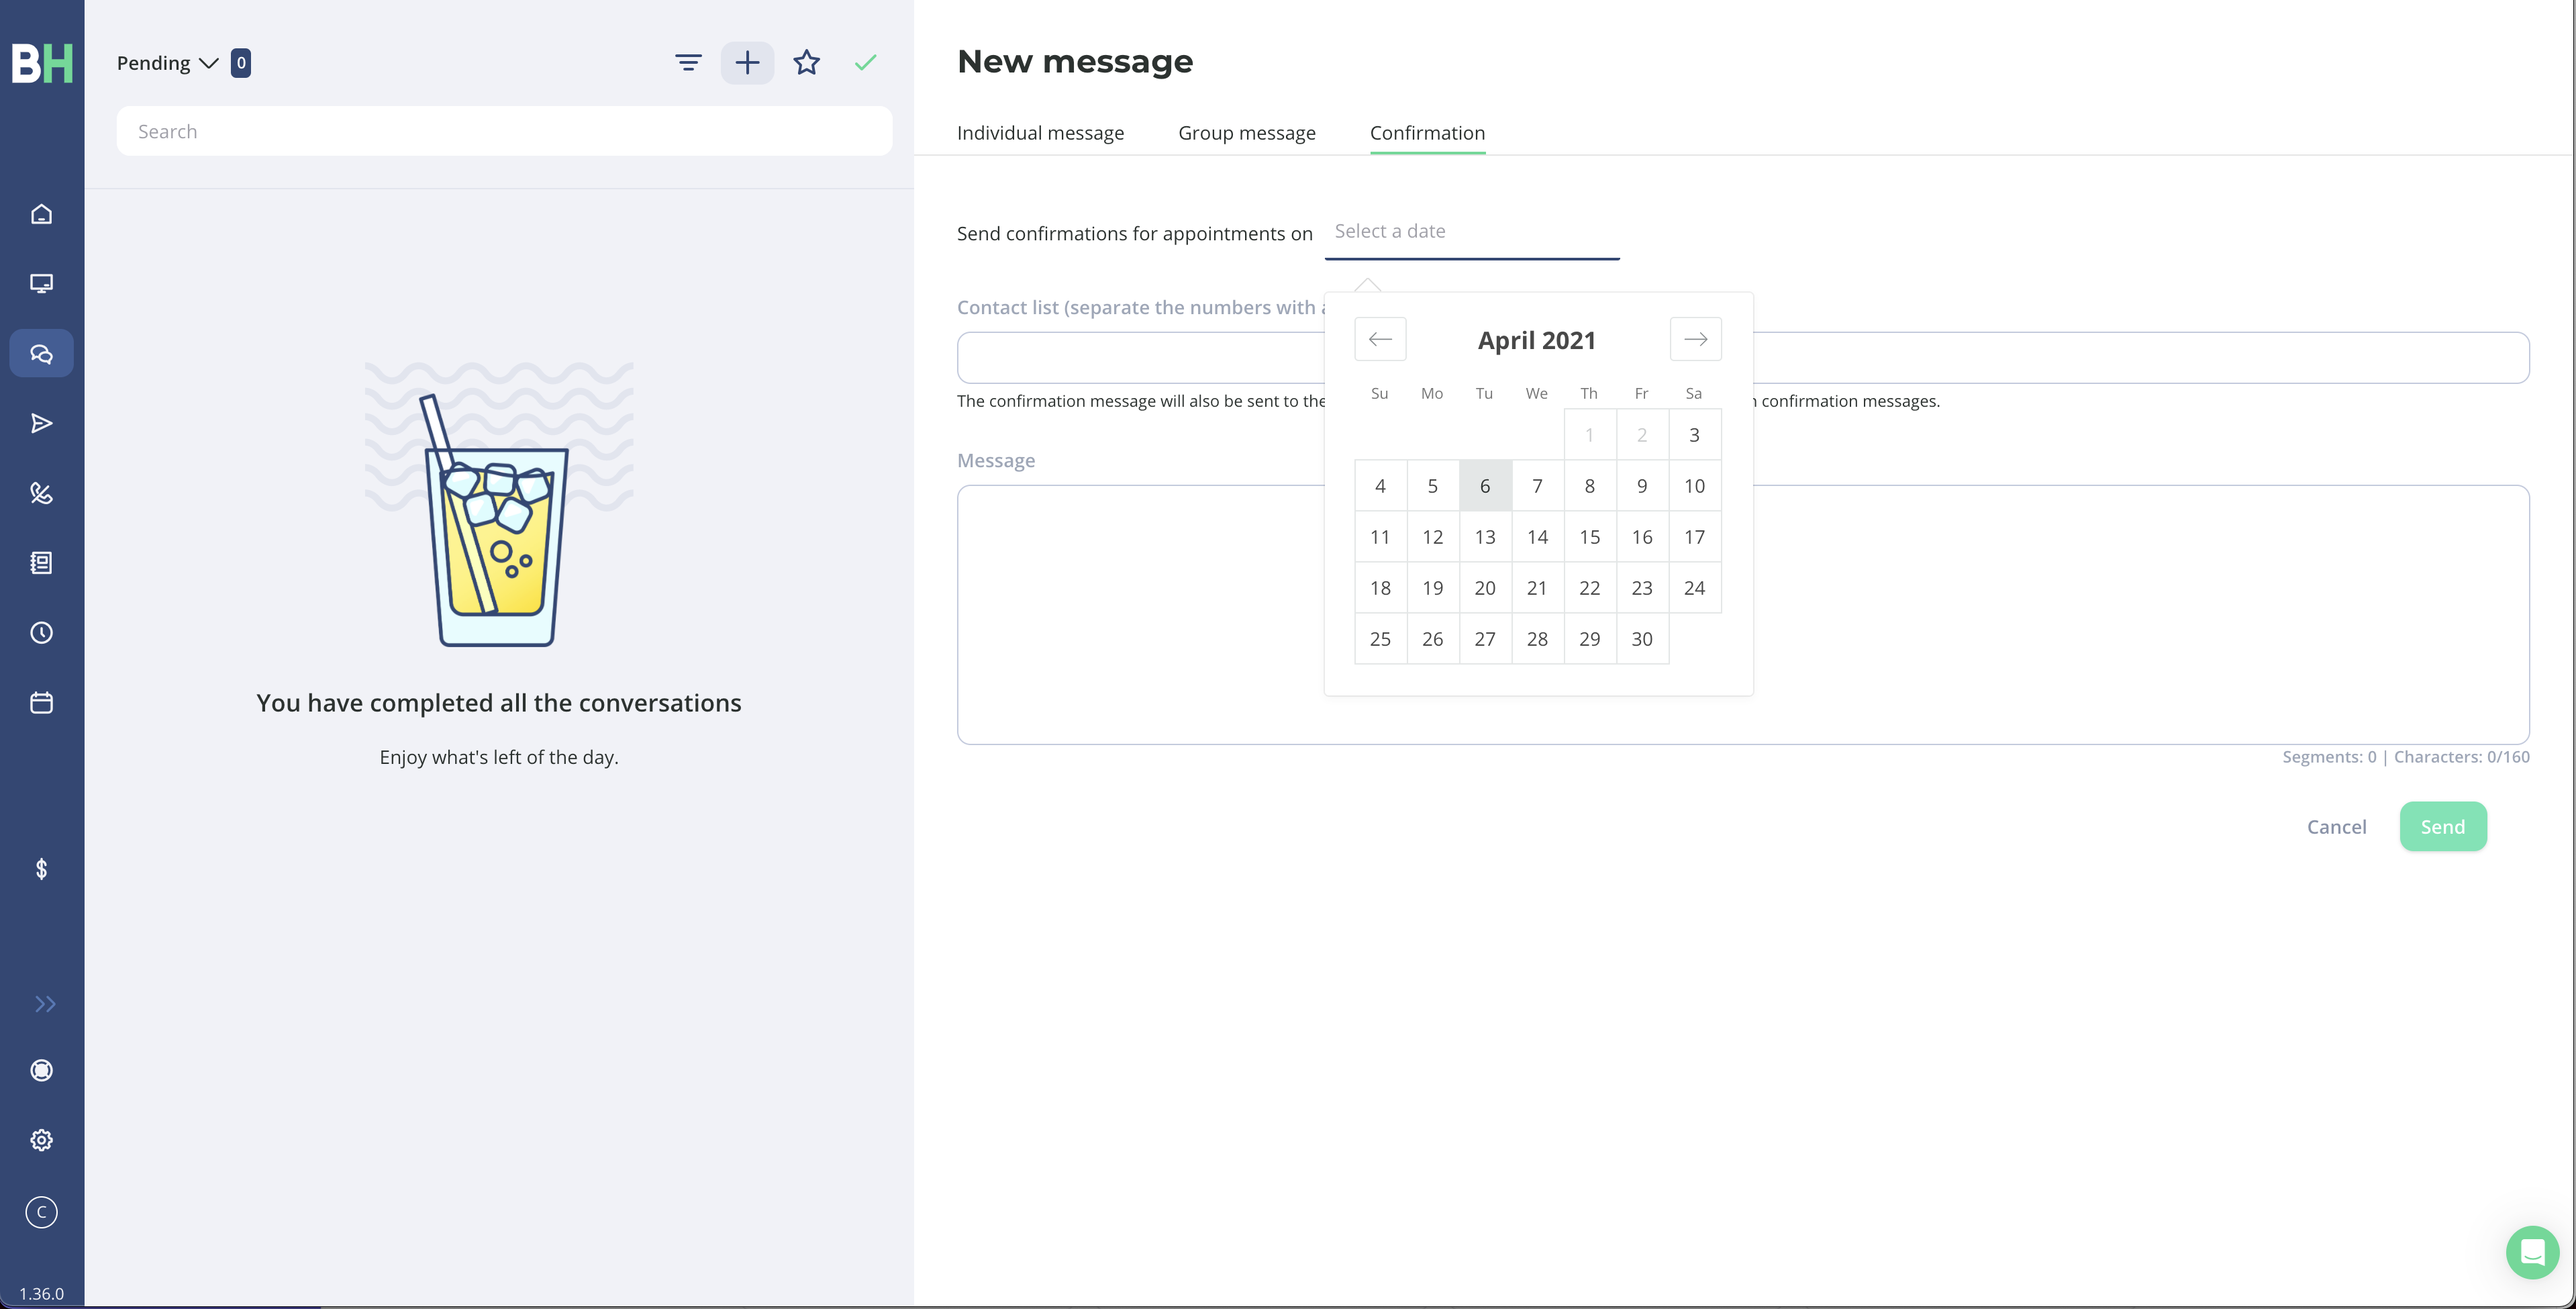Open the calendar icon in sidebar
The width and height of the screenshot is (2576, 1309).
click(41, 703)
